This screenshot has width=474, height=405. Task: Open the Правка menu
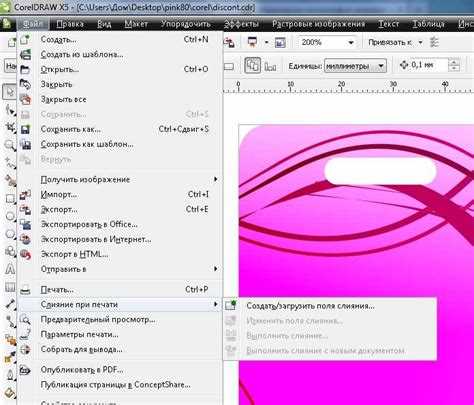(x=70, y=24)
